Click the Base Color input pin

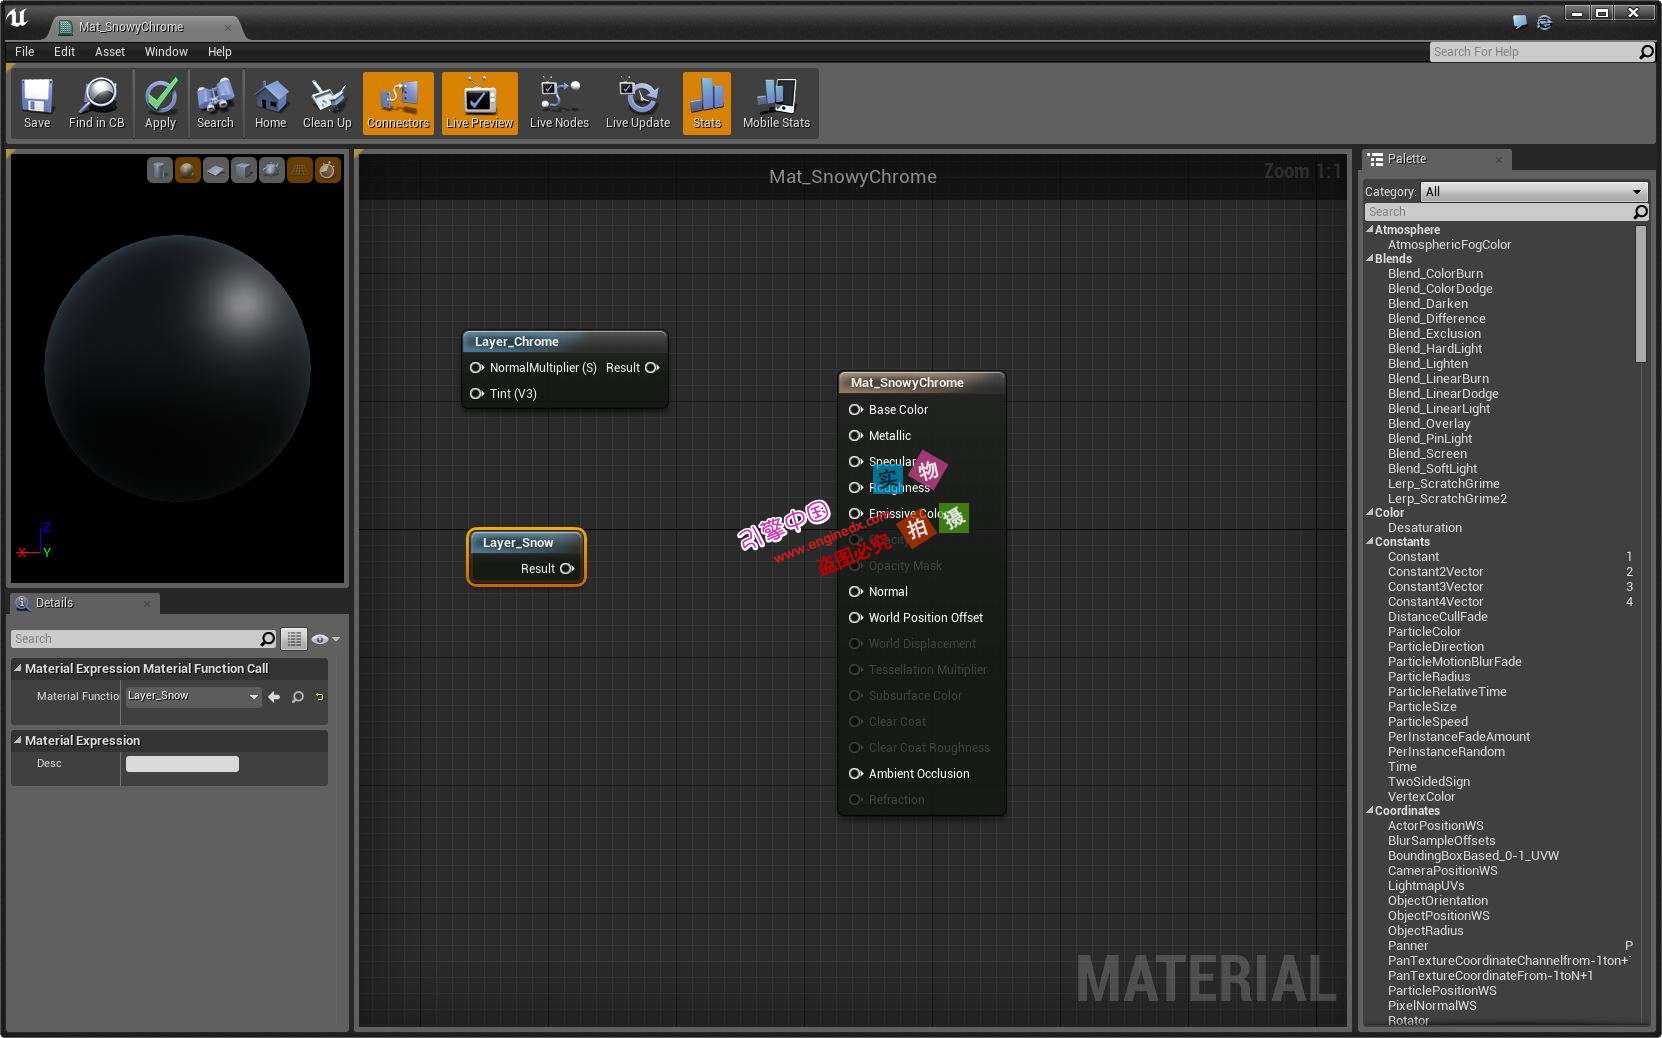pos(856,410)
